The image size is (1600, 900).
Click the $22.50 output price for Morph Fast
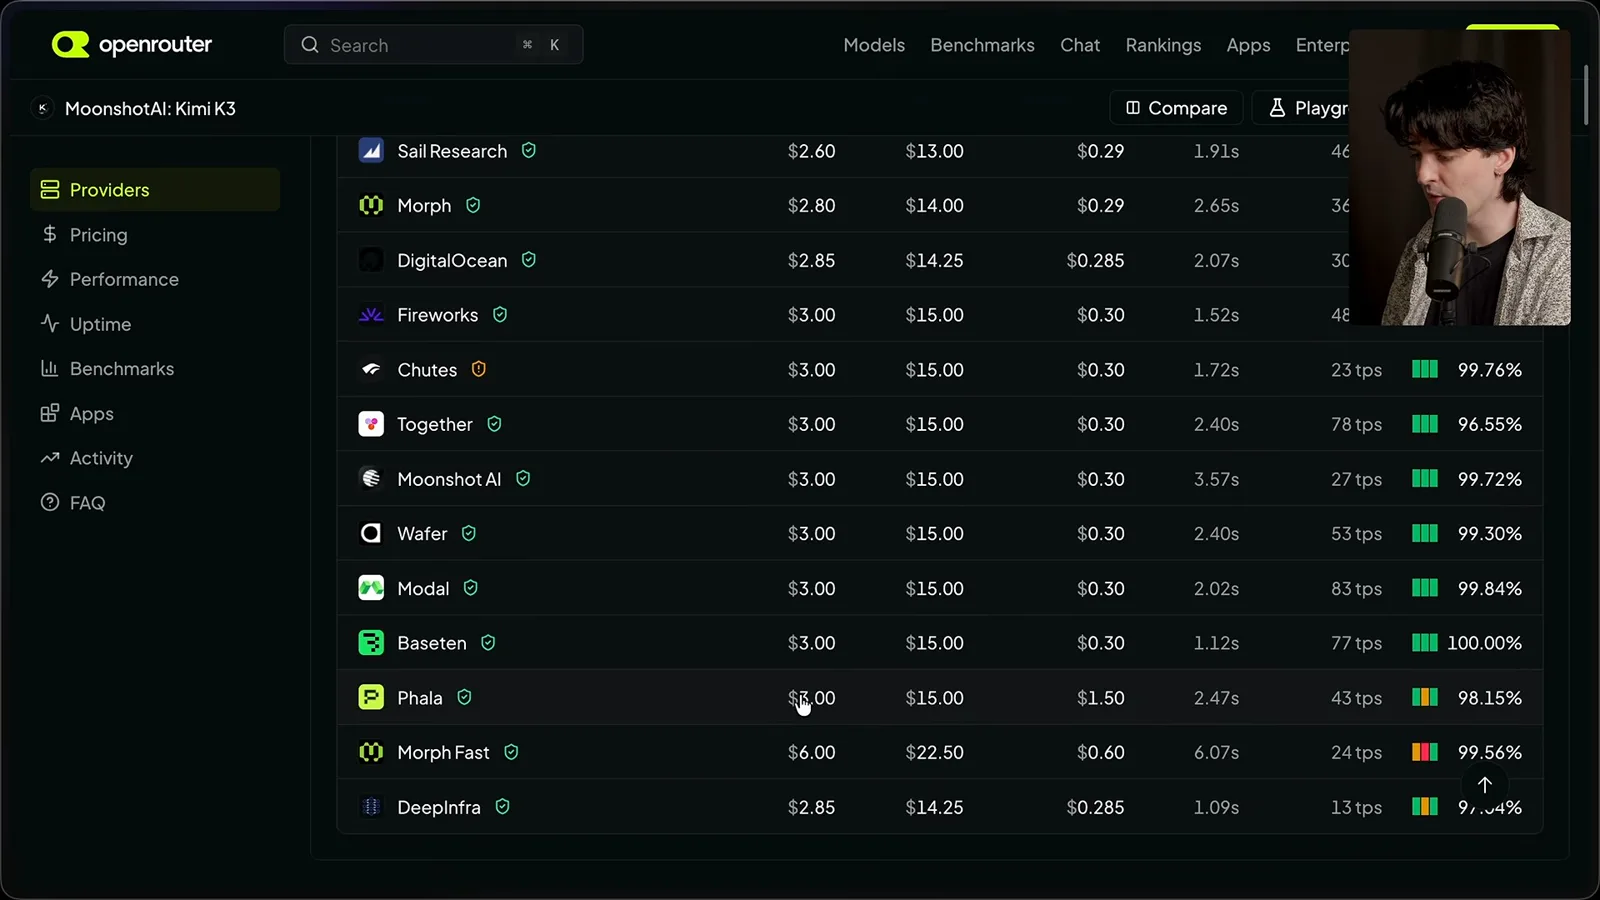coord(934,752)
